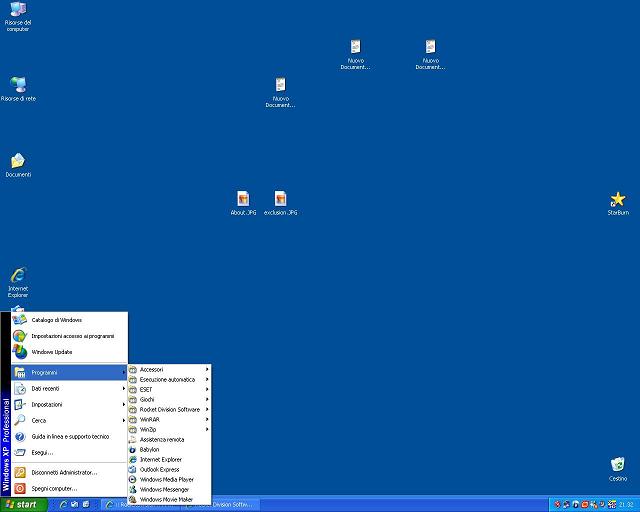Open the WinZip program group folder icon
This screenshot has width=640, height=512.
[133, 430]
